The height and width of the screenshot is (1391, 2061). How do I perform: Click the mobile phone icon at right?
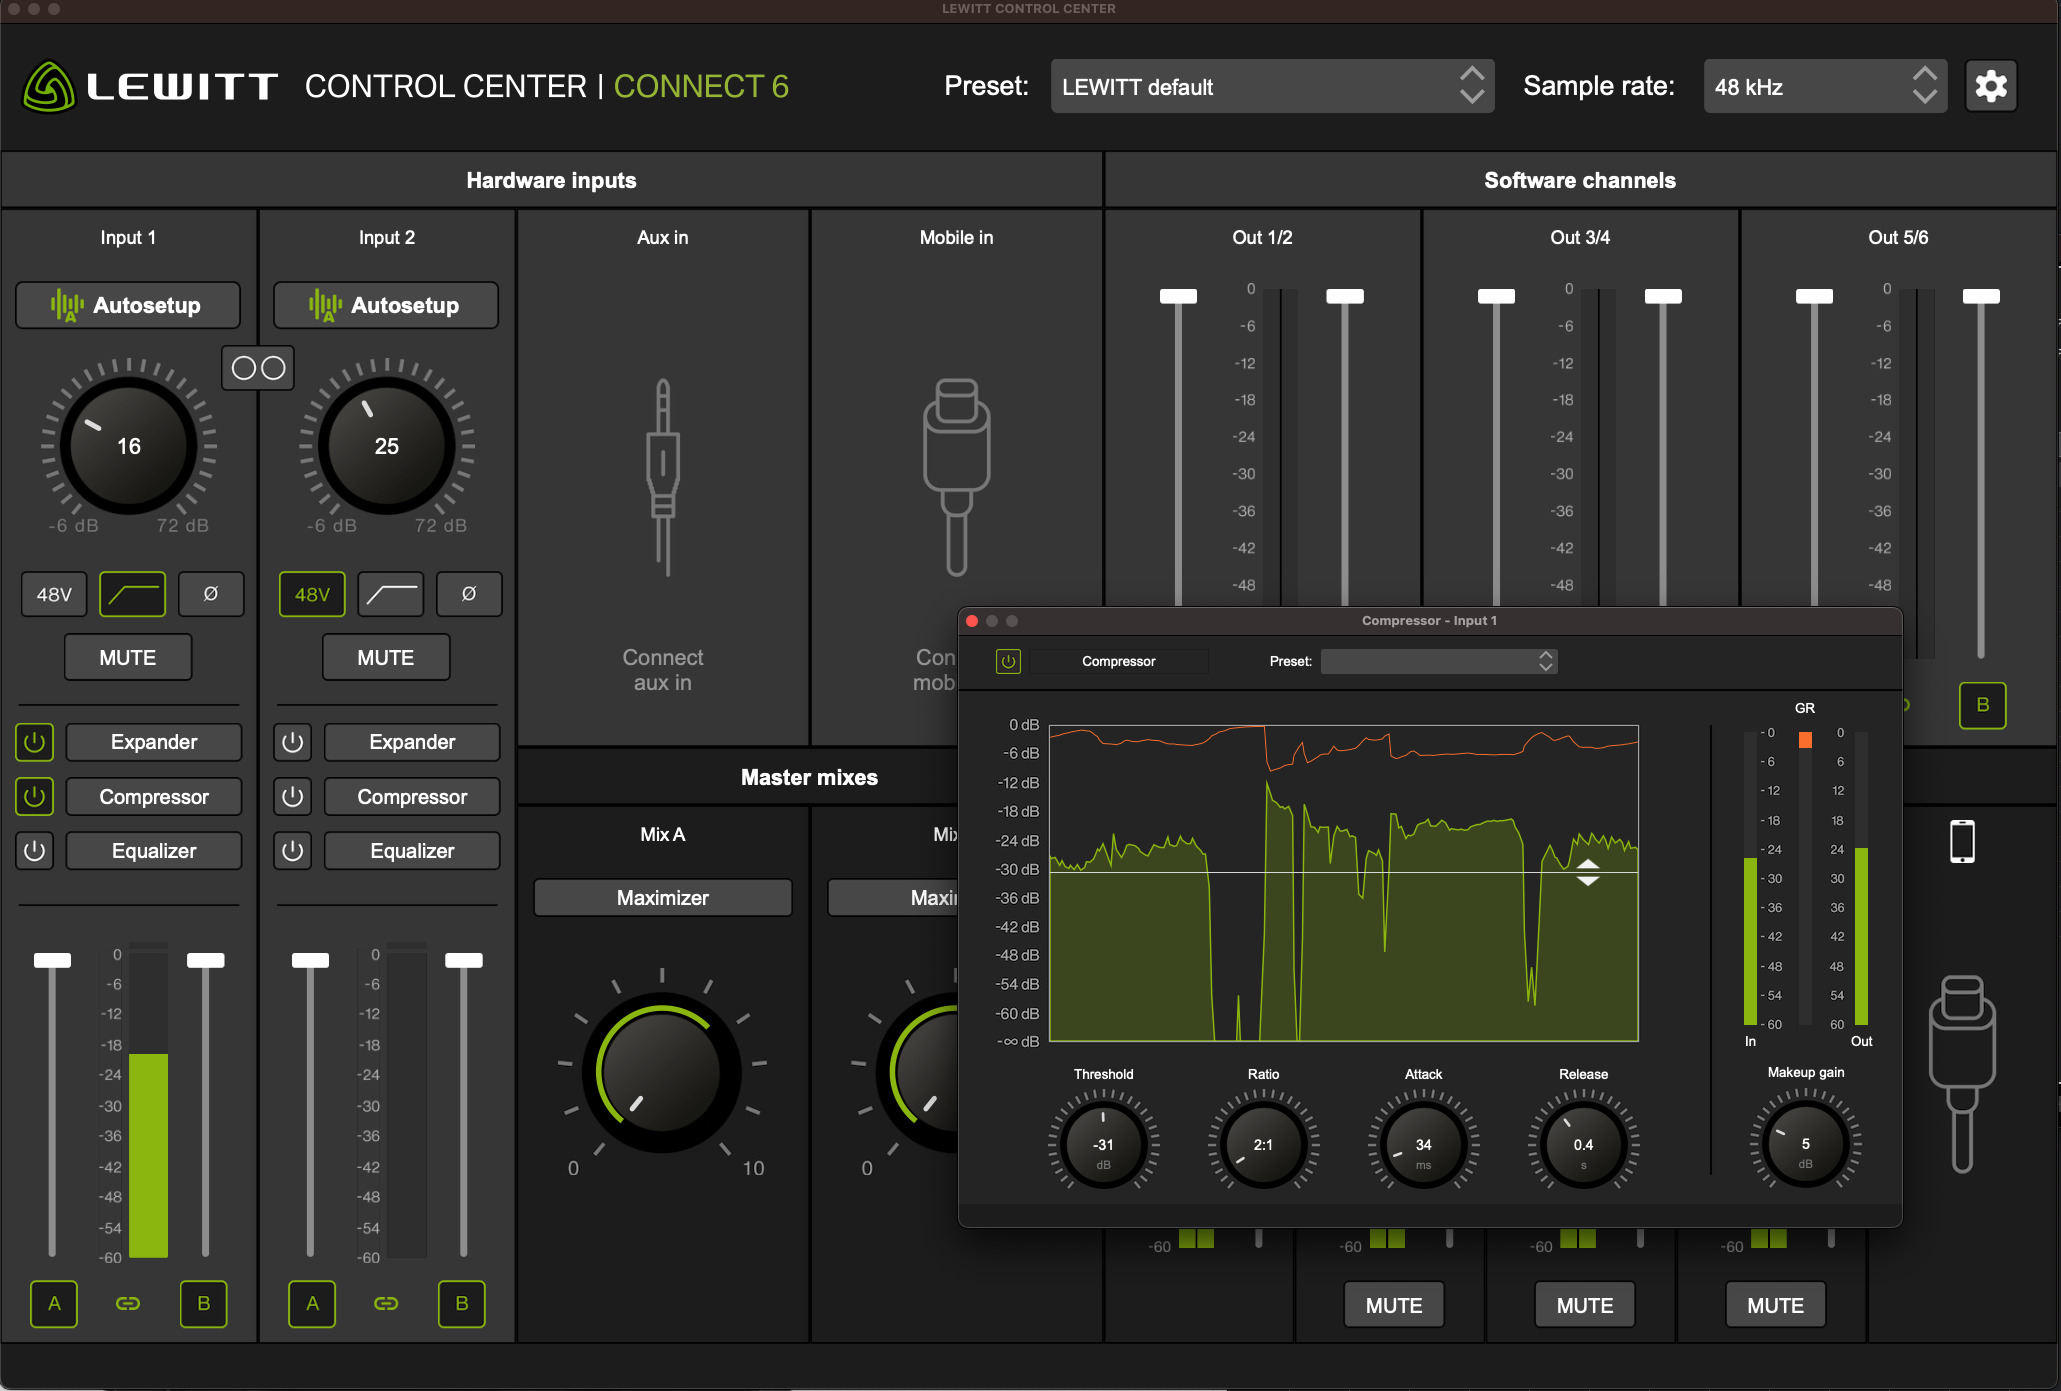(1962, 841)
